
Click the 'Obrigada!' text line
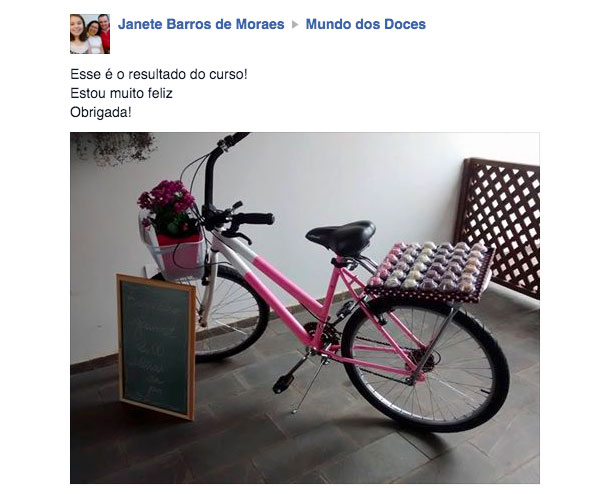tap(101, 112)
